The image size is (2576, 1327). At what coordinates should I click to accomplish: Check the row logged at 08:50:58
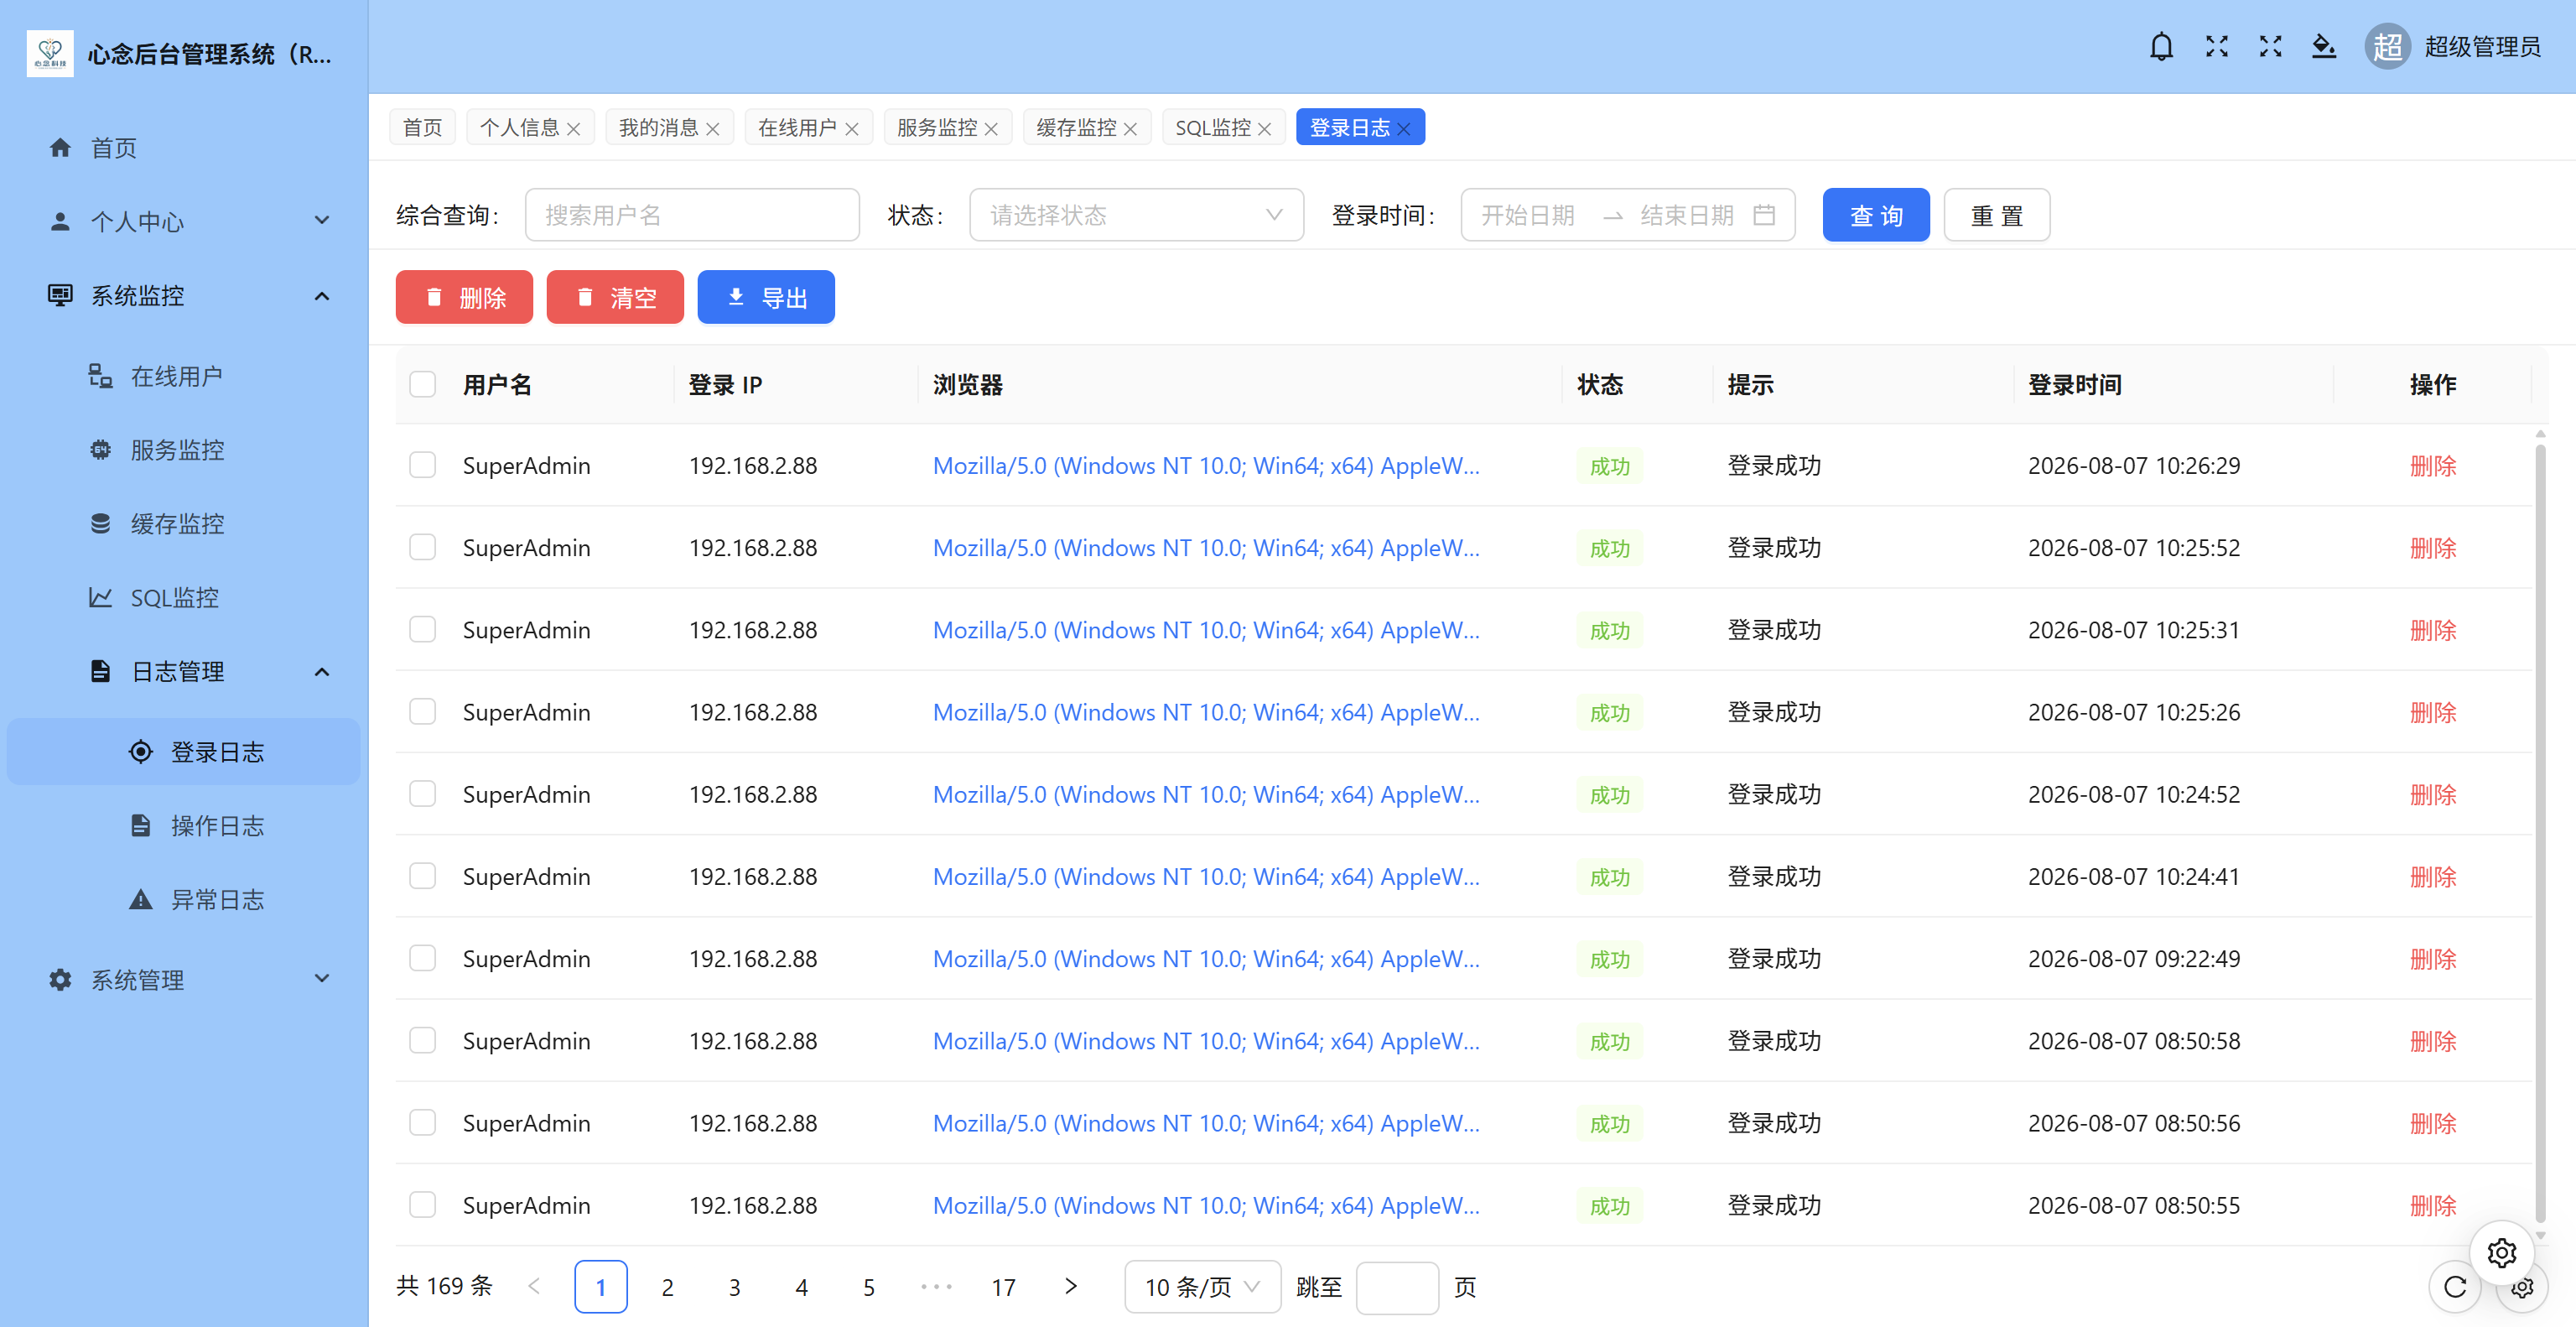423,1041
